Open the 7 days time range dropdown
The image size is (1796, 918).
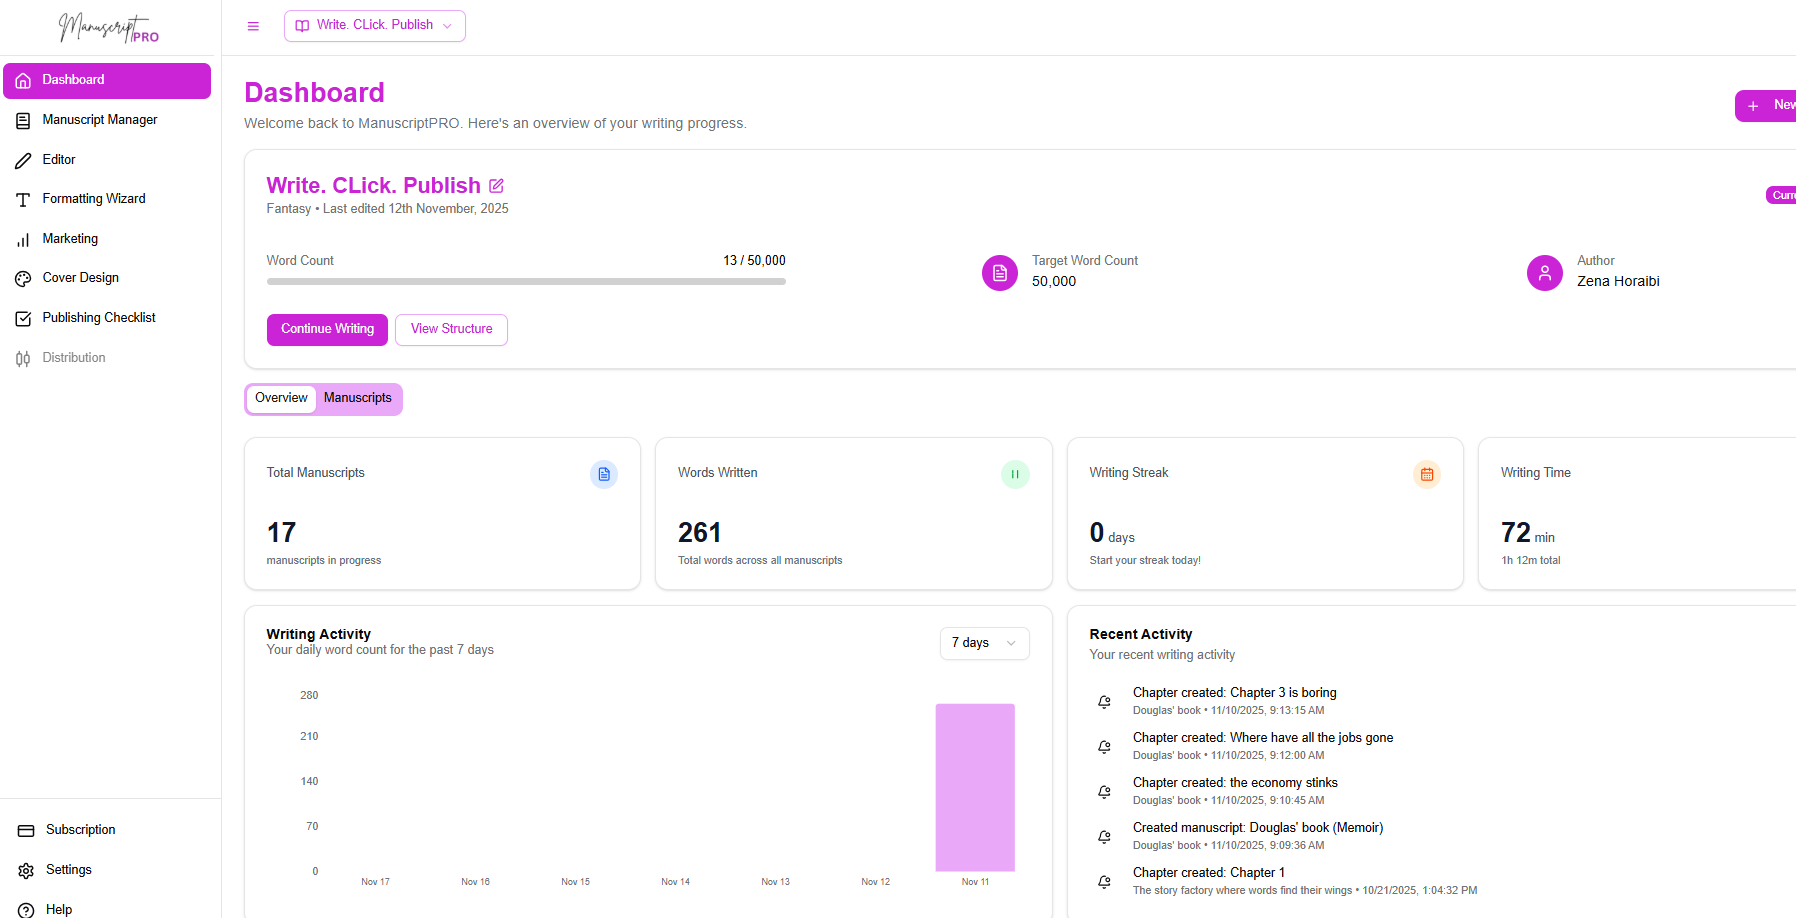(983, 643)
